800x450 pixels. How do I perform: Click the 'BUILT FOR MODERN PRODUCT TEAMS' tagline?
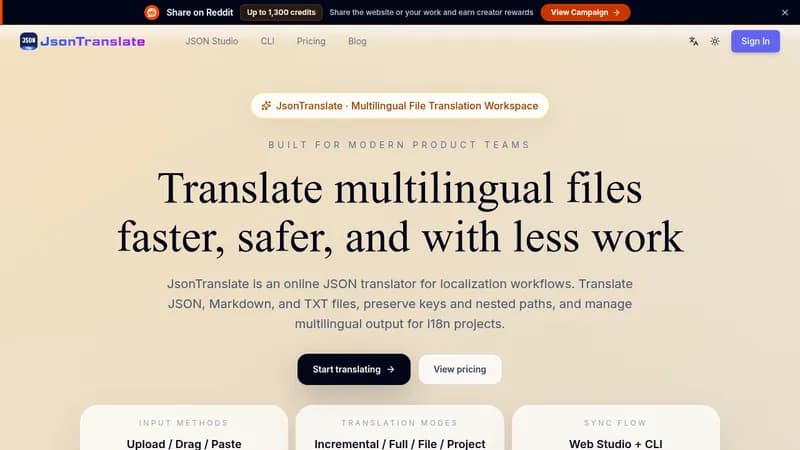pos(399,145)
